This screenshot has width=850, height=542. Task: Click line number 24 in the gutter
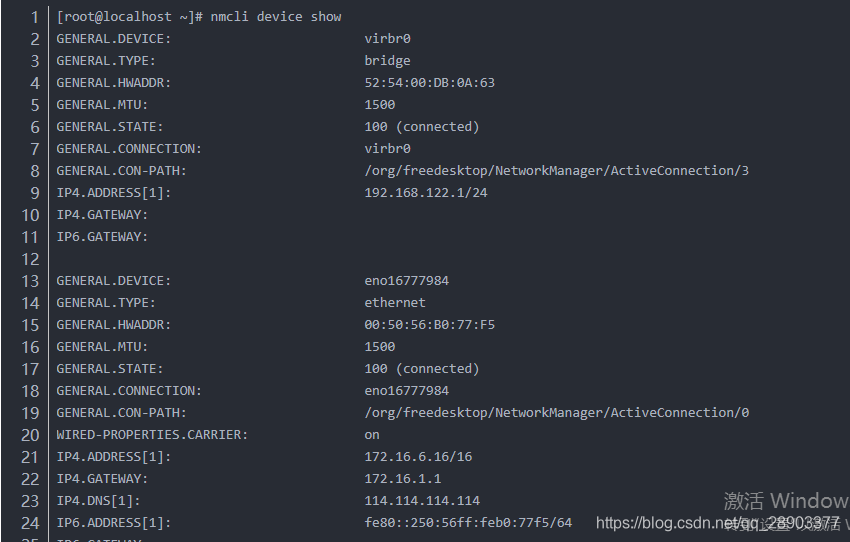click(30, 523)
